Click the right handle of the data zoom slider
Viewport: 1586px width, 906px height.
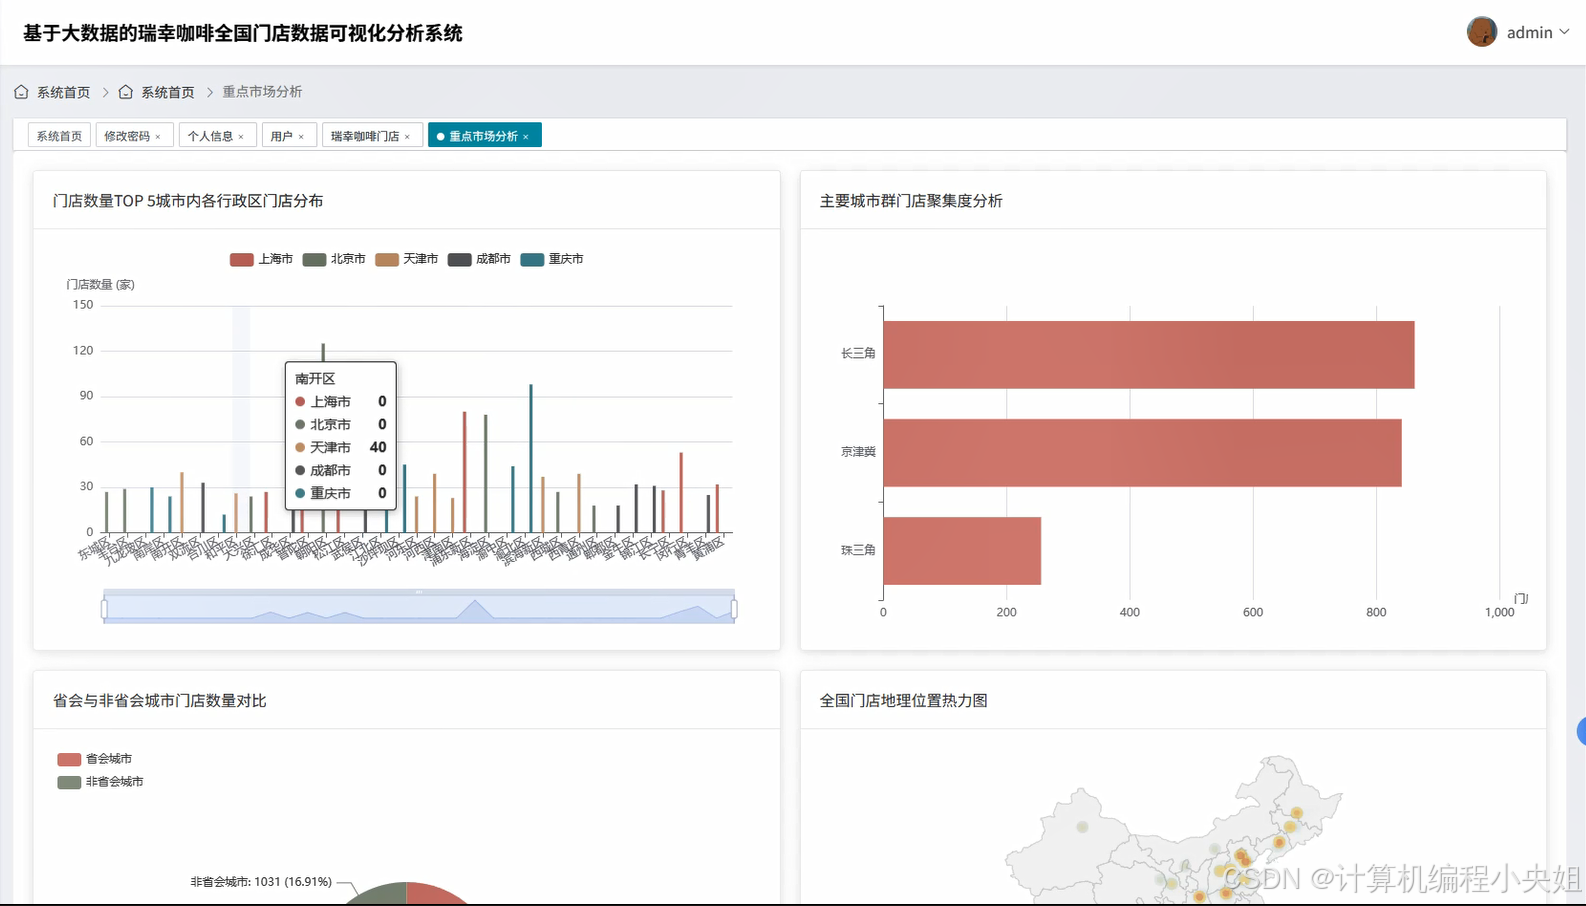click(x=734, y=609)
